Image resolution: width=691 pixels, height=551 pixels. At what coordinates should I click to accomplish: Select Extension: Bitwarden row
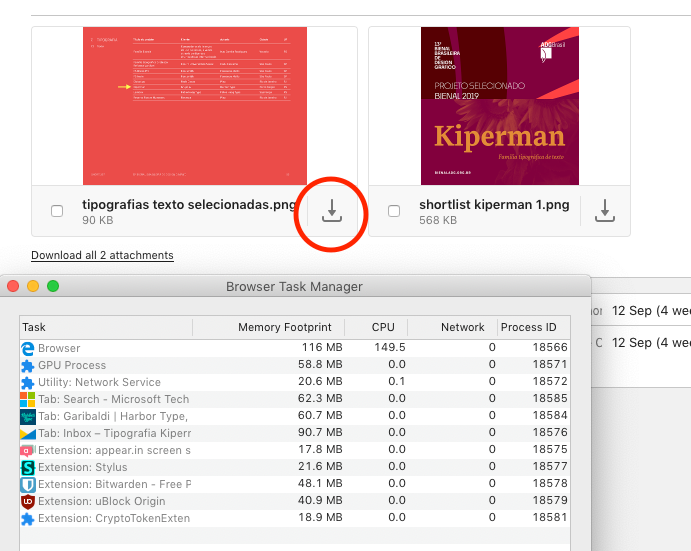coord(295,484)
